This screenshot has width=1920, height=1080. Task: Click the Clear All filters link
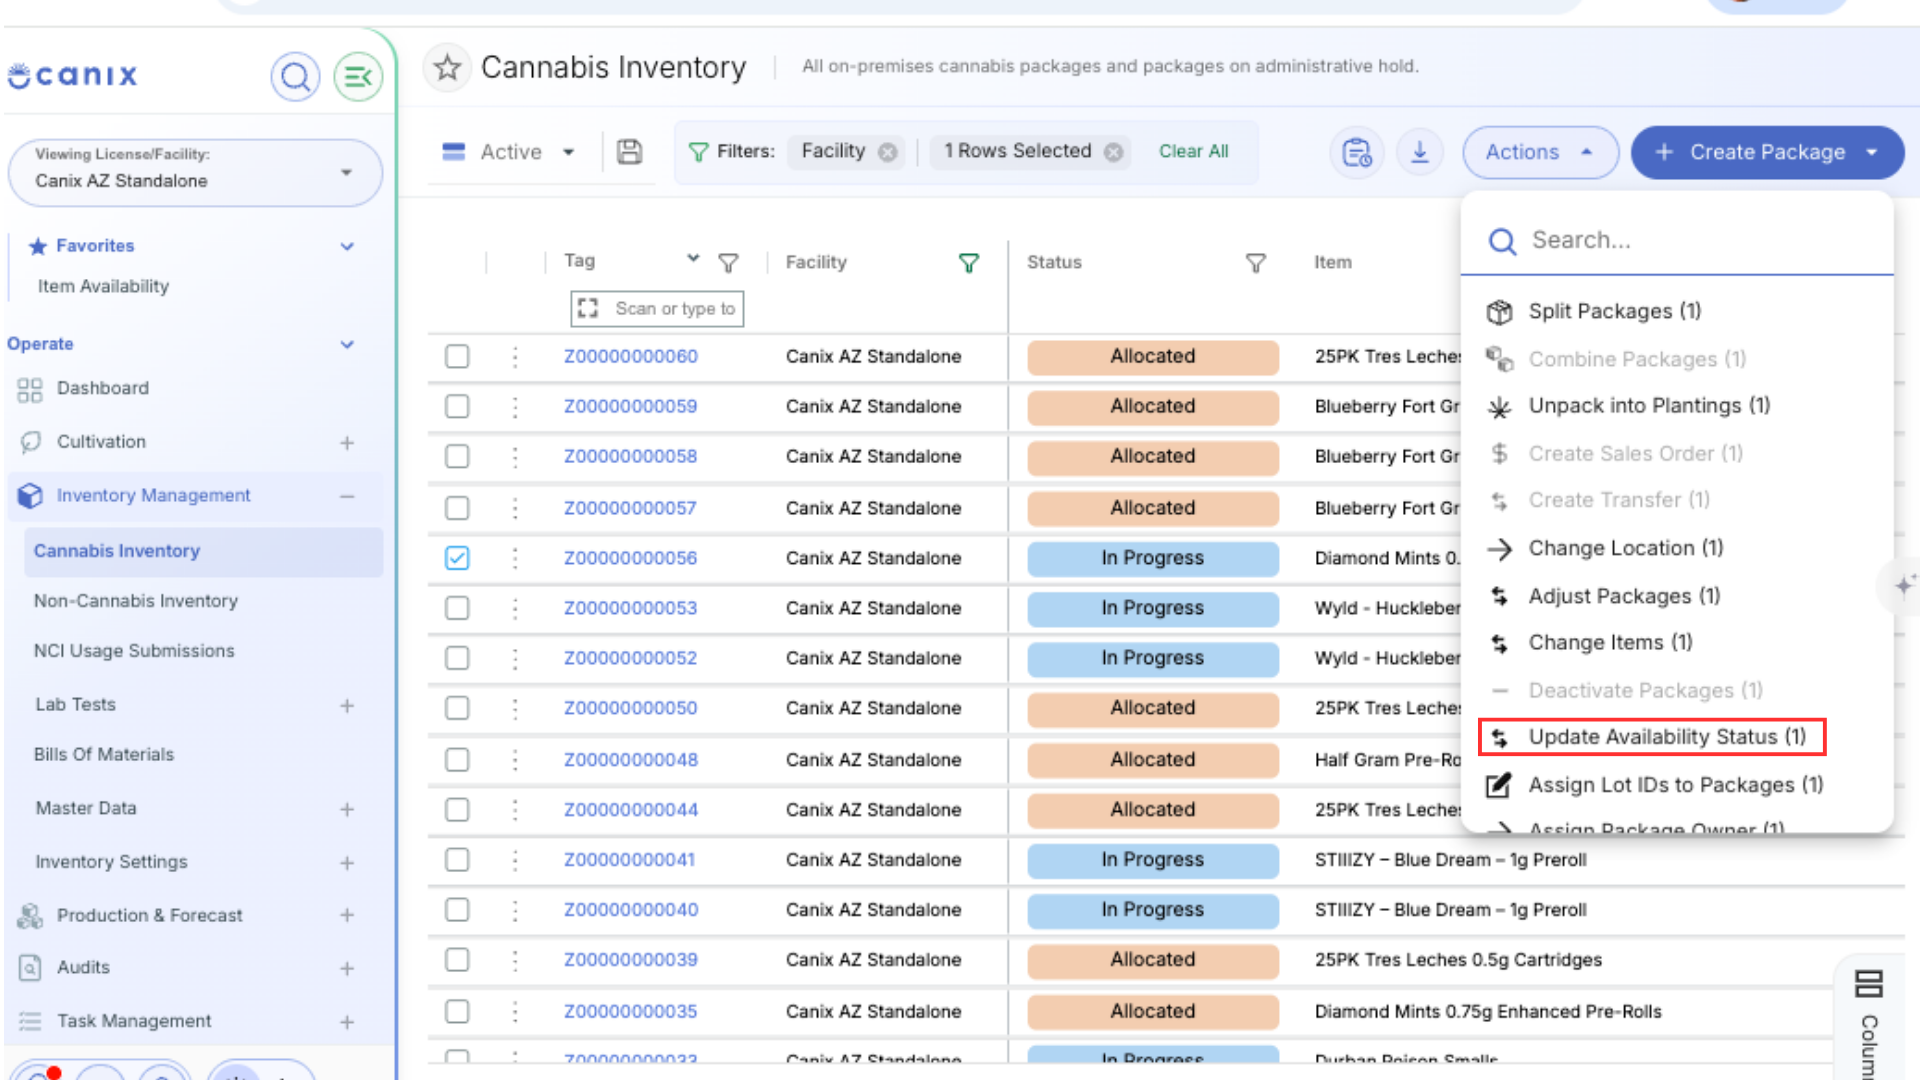1193,152
